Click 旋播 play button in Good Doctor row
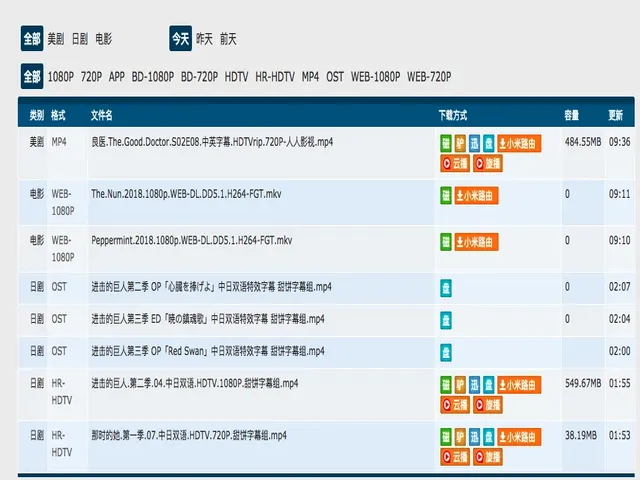This screenshot has width=640, height=480. coord(488,164)
